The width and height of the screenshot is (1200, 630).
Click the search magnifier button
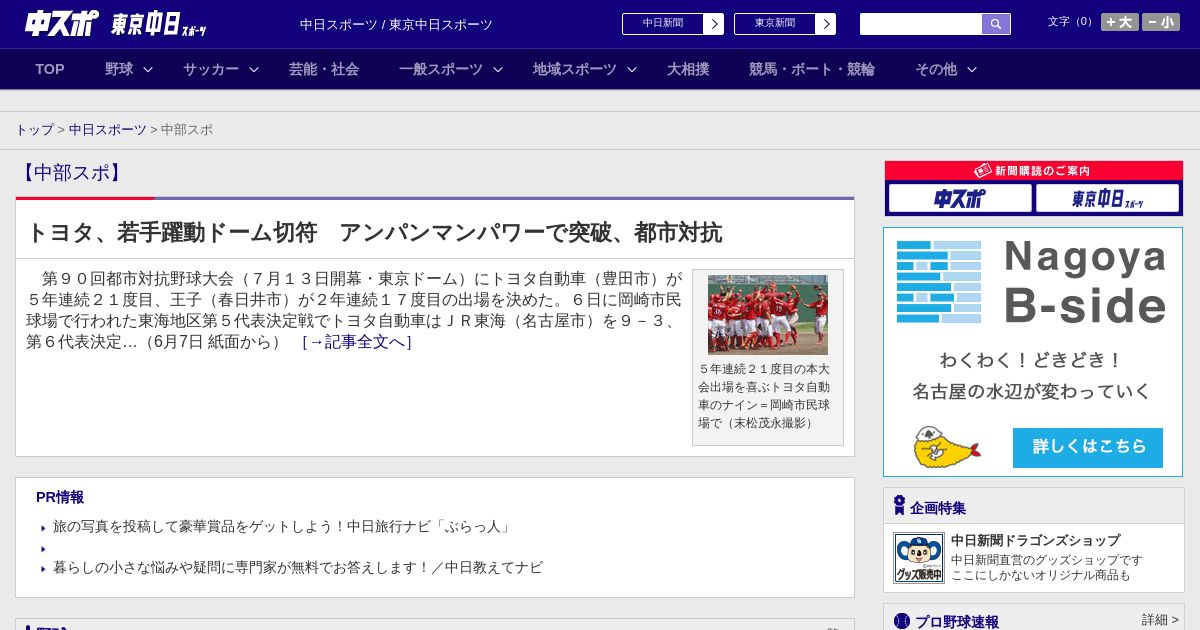click(x=996, y=24)
